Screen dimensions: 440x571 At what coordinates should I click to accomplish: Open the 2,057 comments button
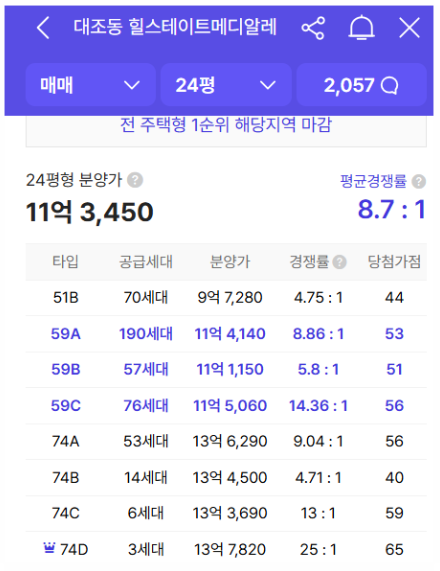point(361,85)
